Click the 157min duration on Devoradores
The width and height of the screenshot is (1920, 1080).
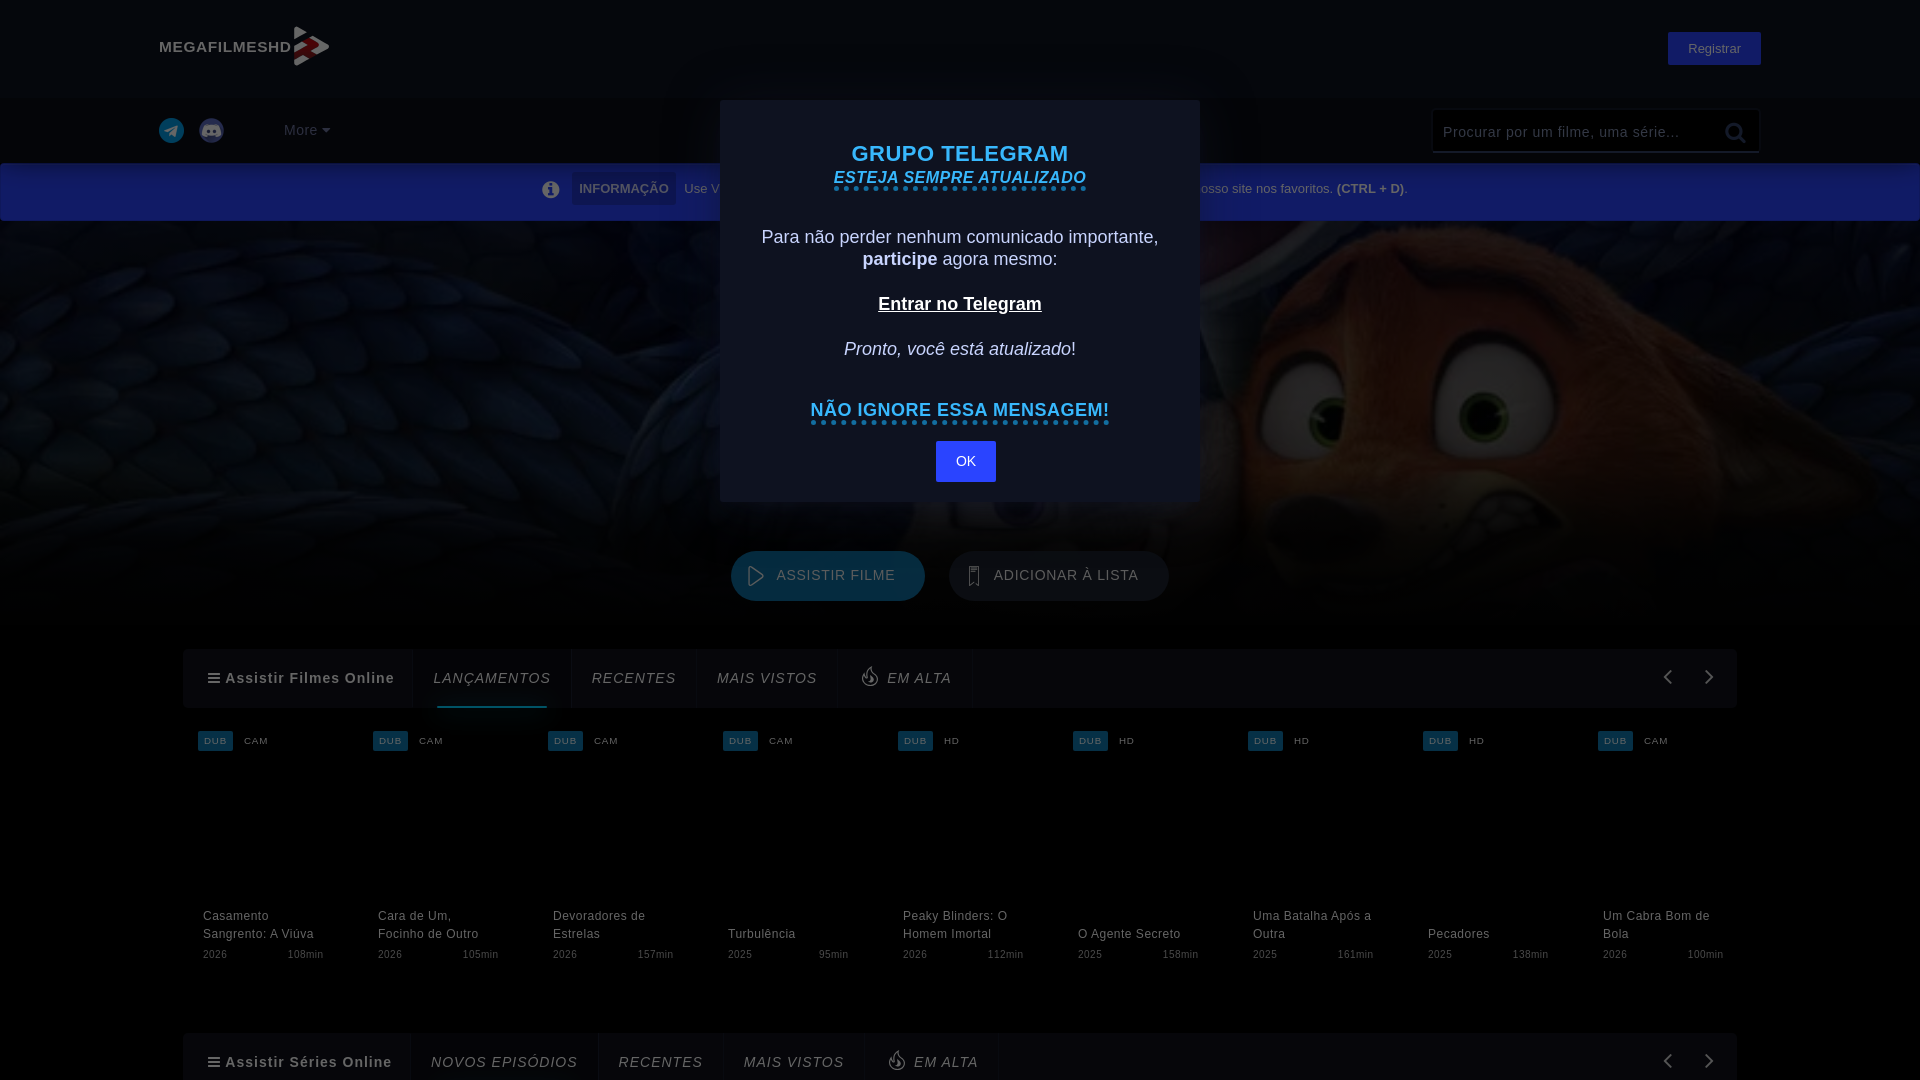coord(656,955)
